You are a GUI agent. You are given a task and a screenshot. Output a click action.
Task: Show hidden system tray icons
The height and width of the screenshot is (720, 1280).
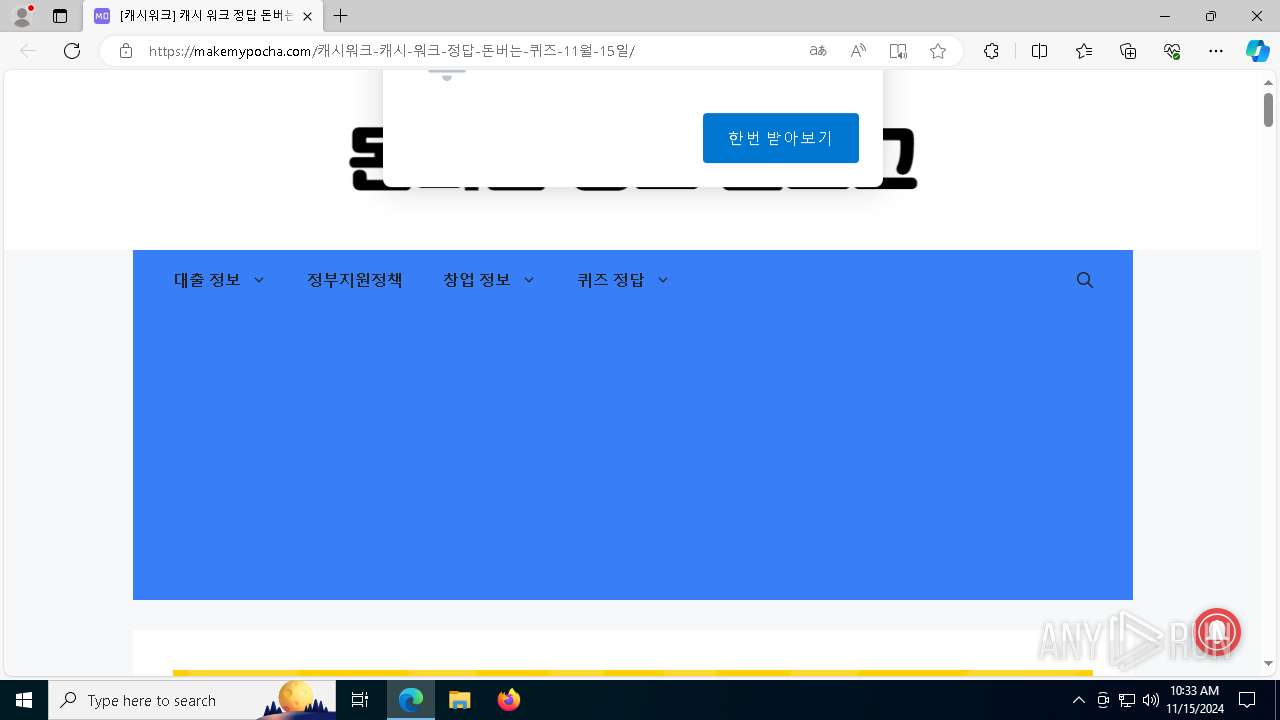point(1078,700)
